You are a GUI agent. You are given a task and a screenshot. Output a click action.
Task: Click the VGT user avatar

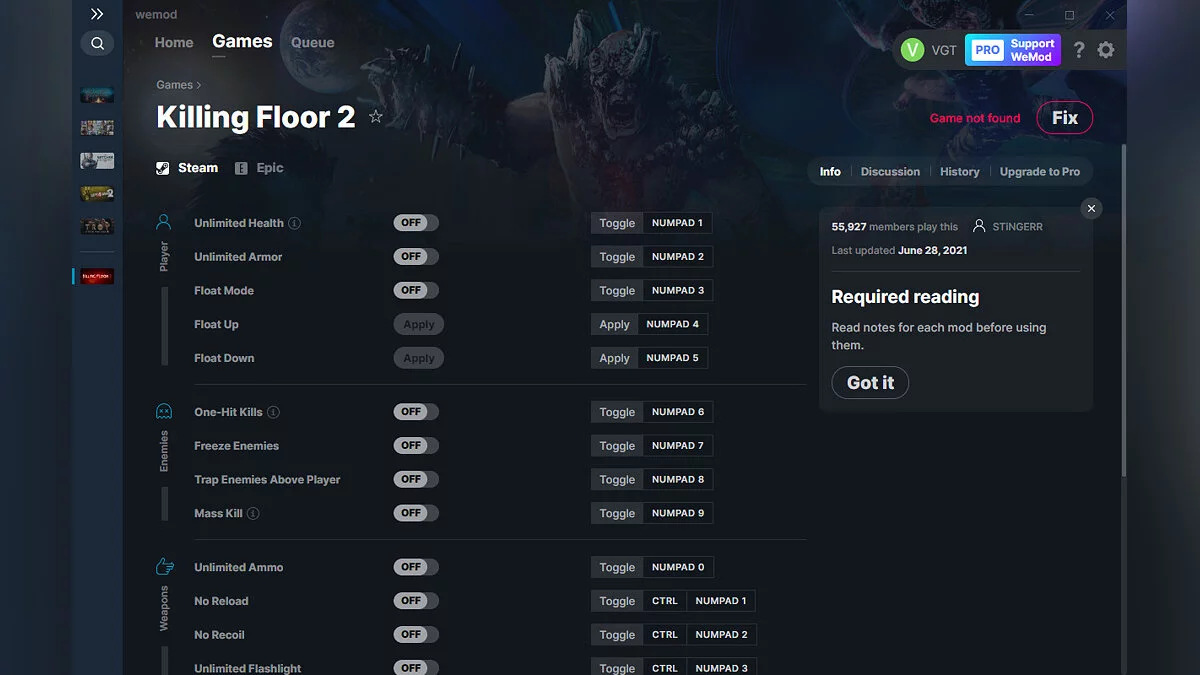[912, 50]
